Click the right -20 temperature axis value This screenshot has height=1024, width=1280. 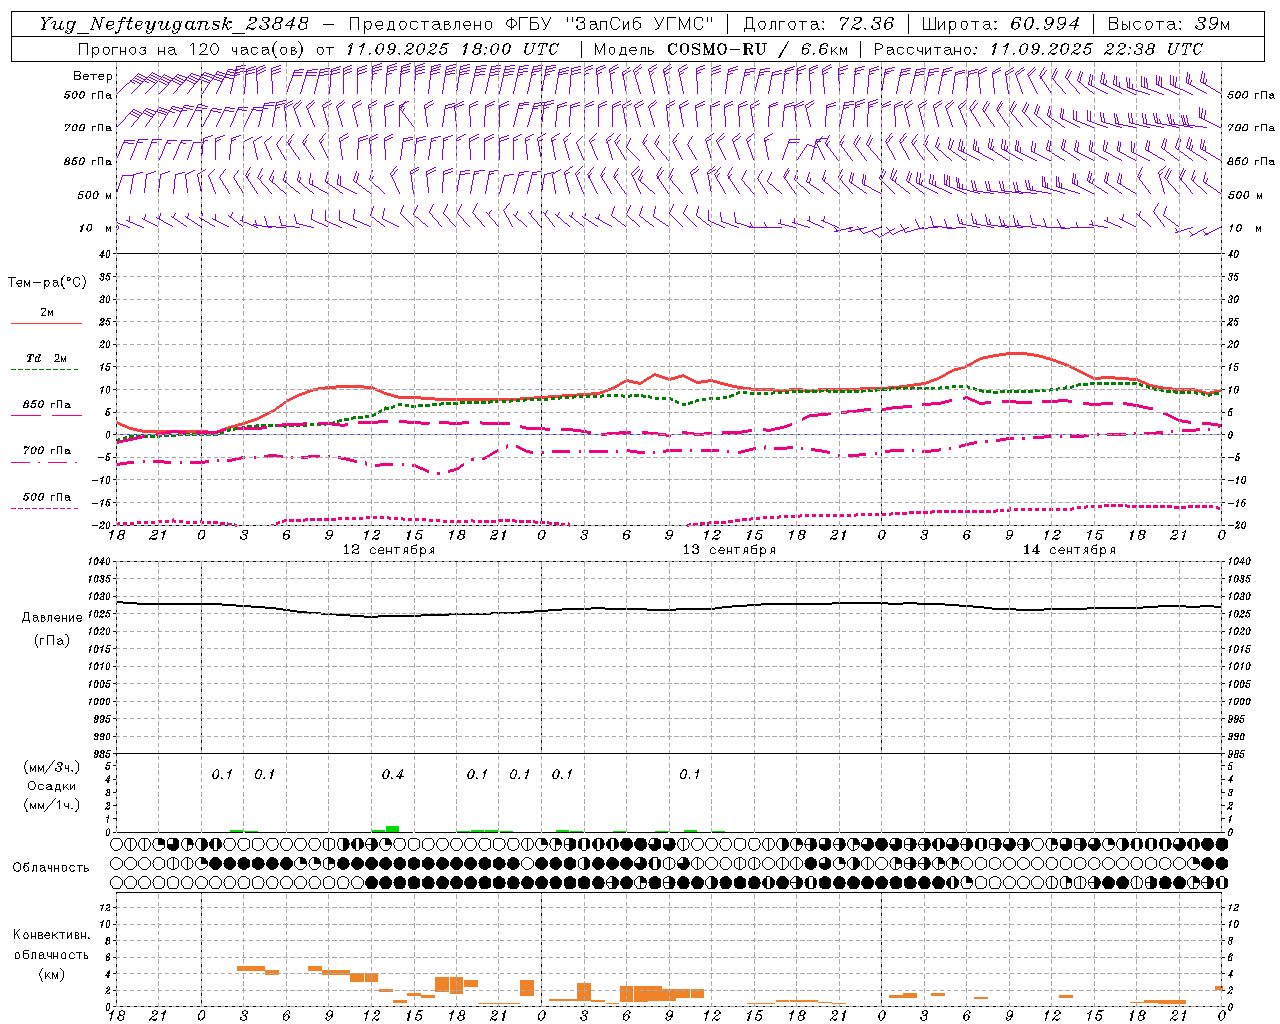(x=1237, y=526)
